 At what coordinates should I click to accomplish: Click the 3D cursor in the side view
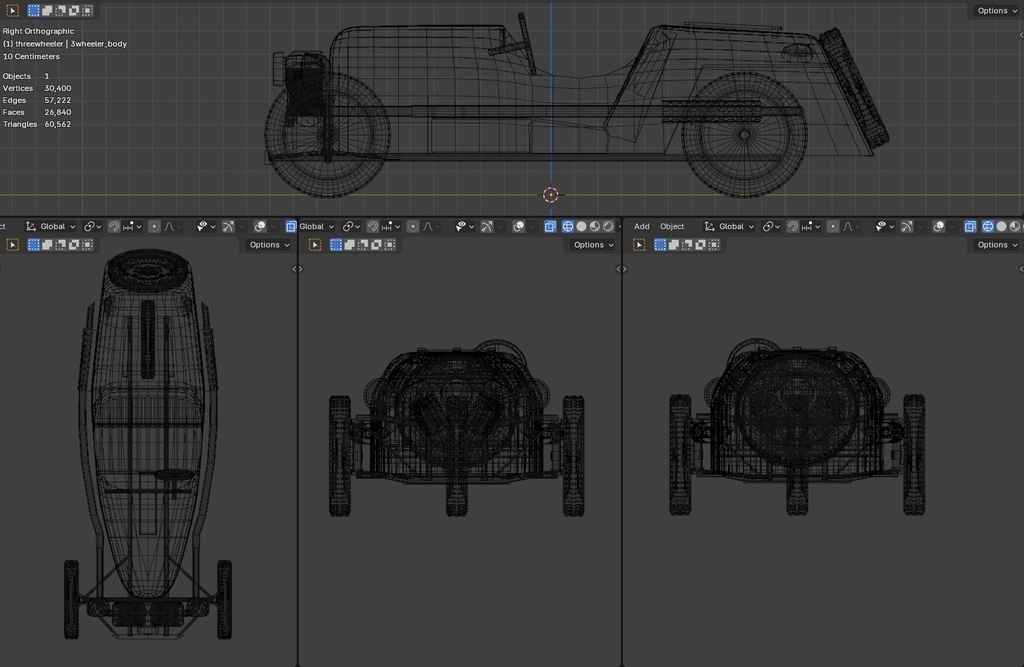551,195
